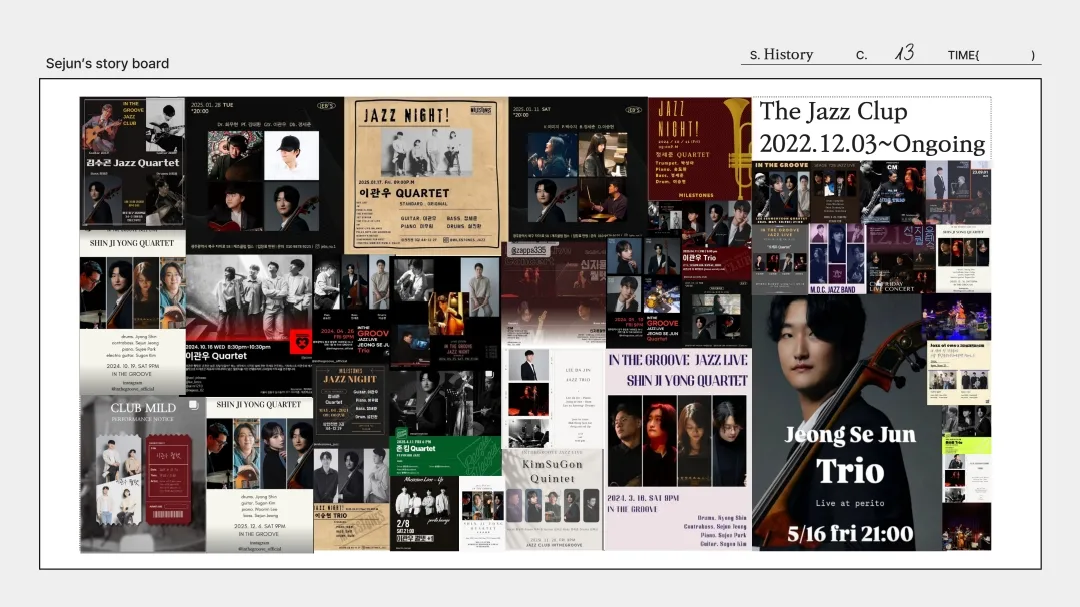
Task: Select the 2025.01.28 TUE concert poster
Action: [264, 176]
